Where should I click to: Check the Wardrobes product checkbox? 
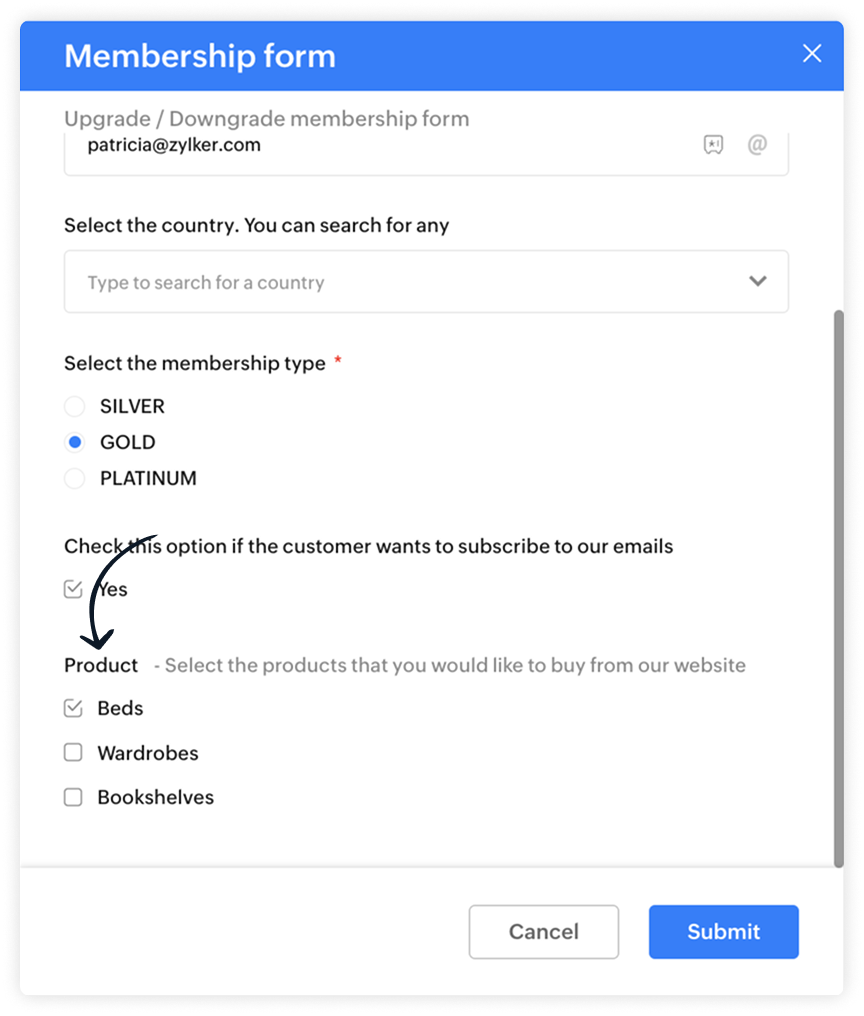[x=73, y=752]
